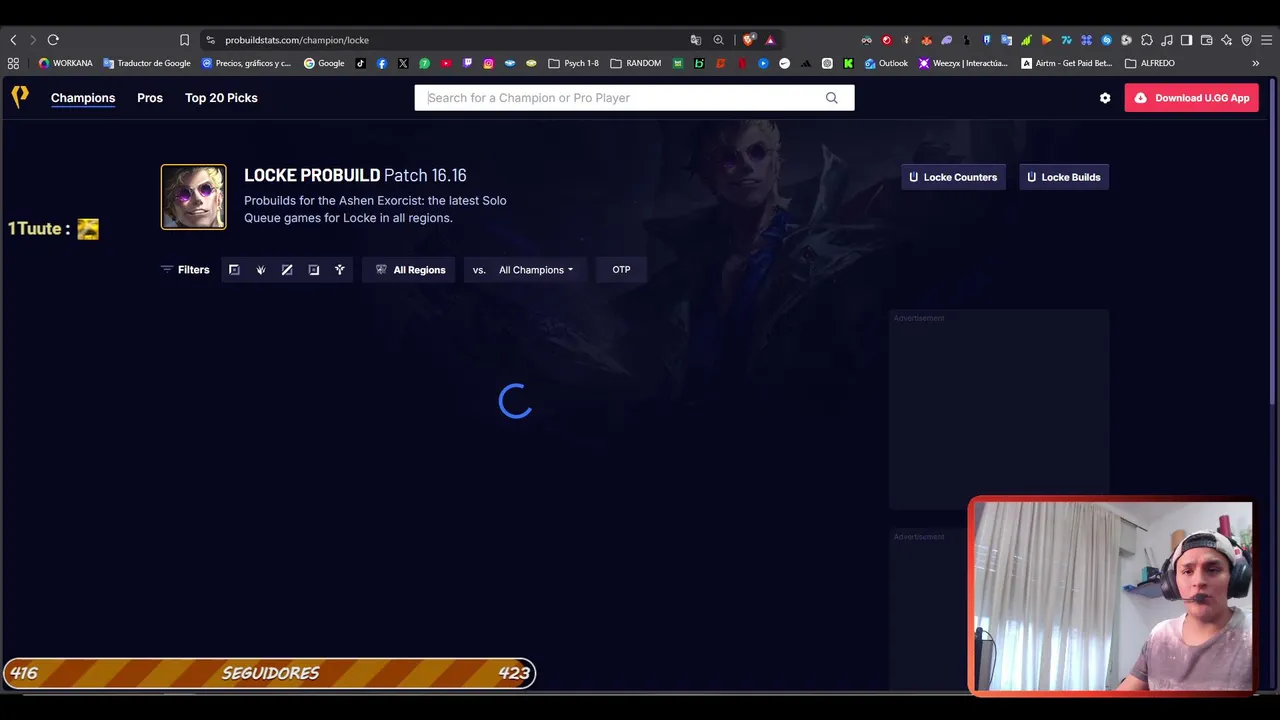Open Instagram bookmark icon
The image size is (1280, 720).
tap(488, 63)
